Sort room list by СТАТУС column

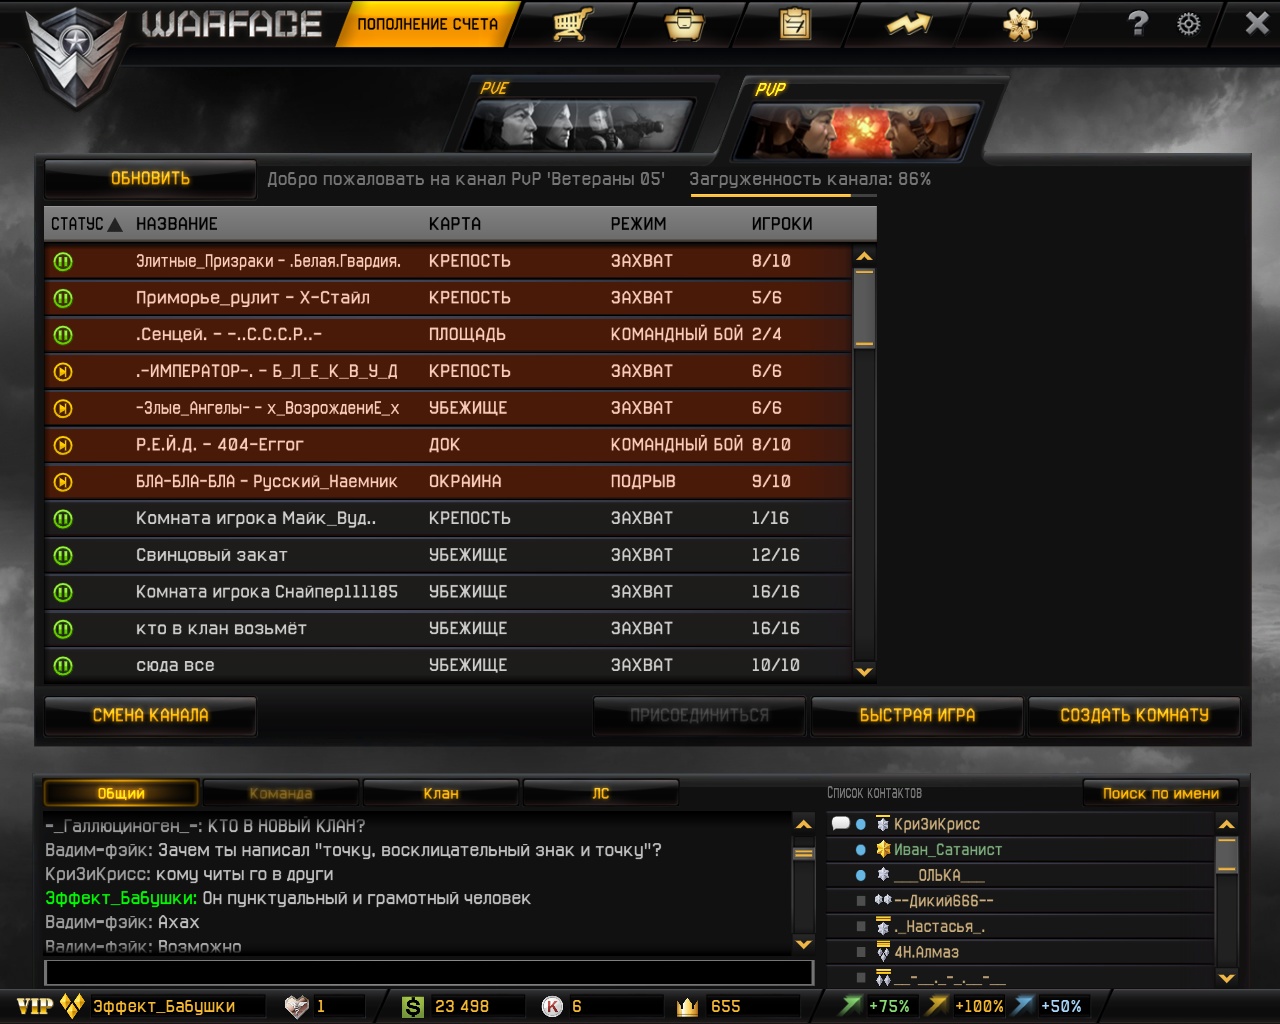tap(86, 224)
